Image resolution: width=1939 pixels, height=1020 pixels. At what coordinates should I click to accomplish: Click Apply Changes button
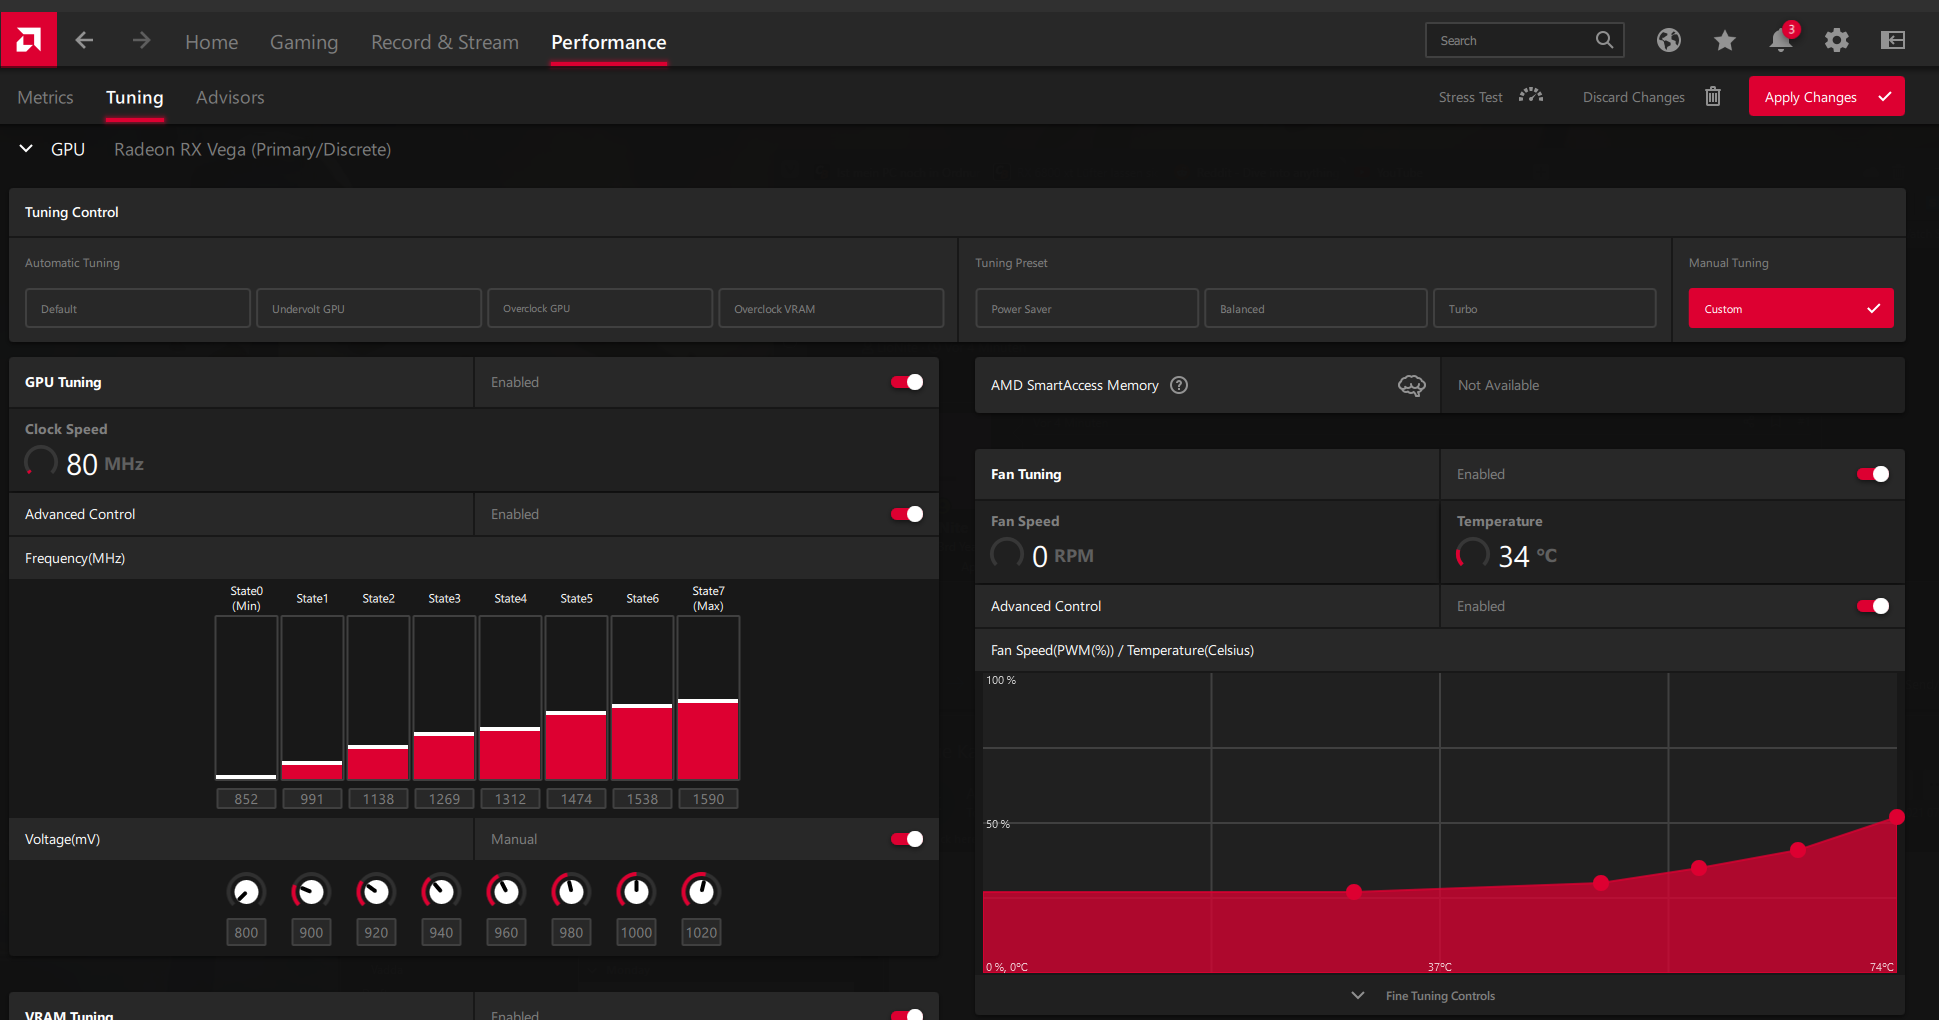[x=1826, y=96]
